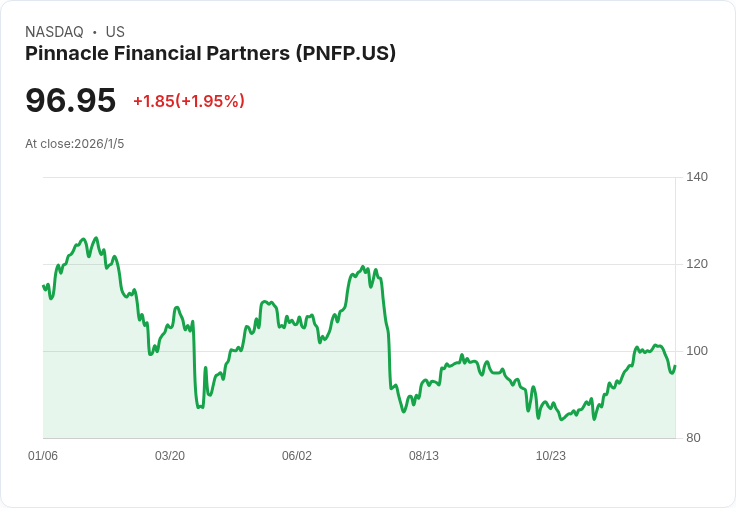Select the 03/20 date on x-axis
This screenshot has height=508, width=736.
click(x=170, y=456)
